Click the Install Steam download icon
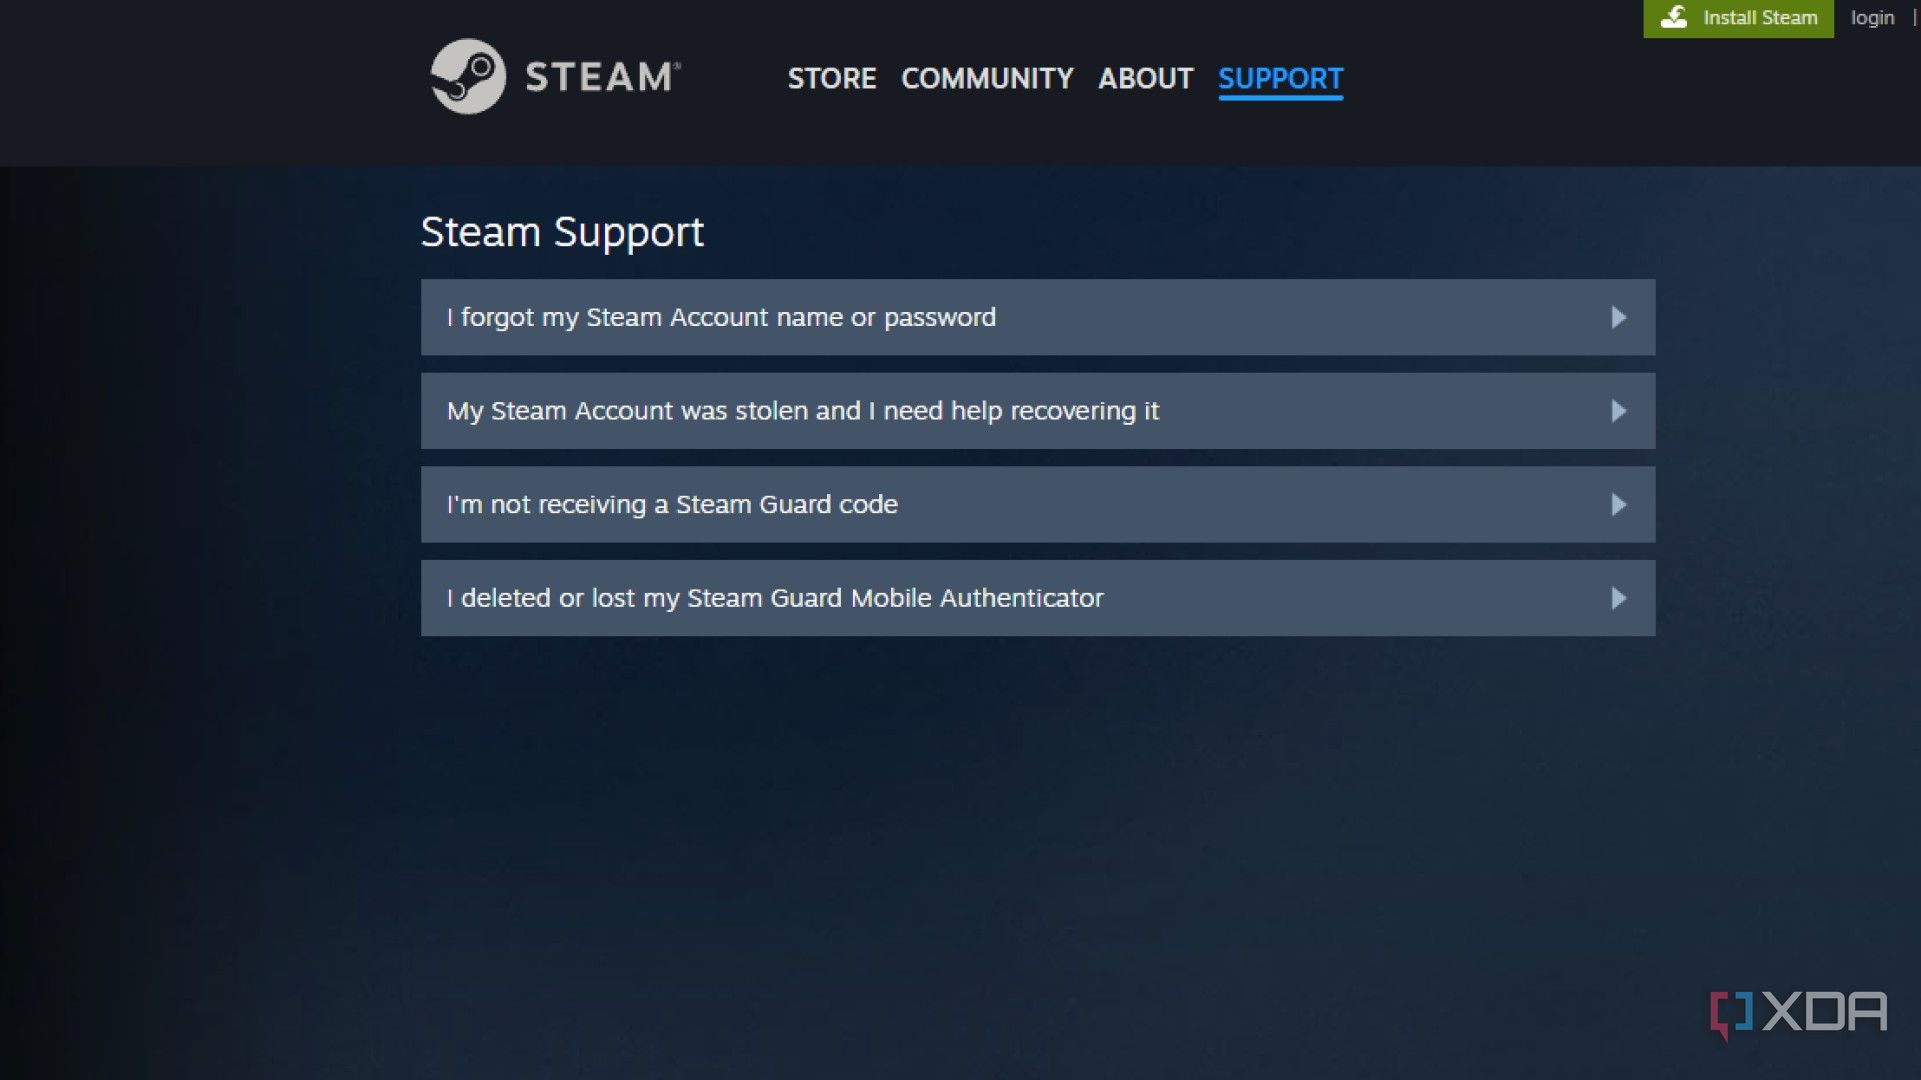 click(x=1674, y=17)
